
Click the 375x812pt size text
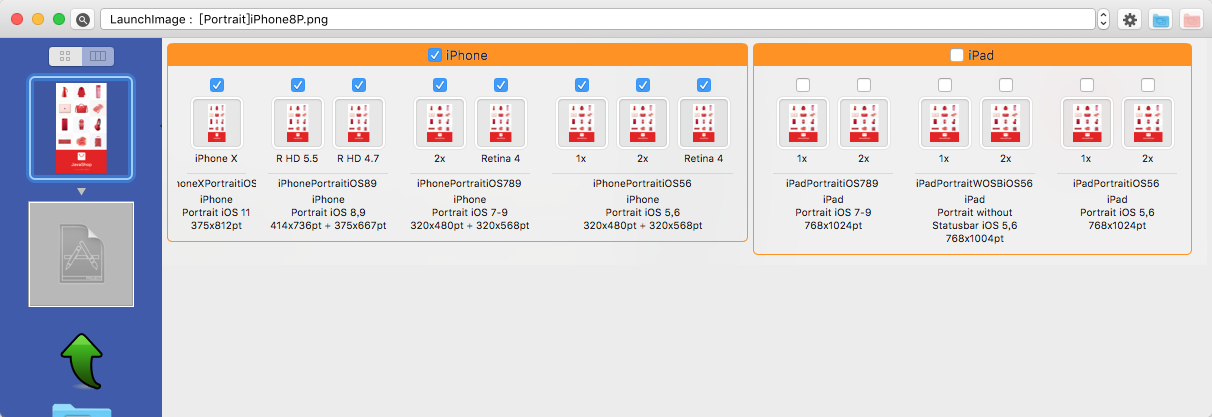[x=217, y=226]
